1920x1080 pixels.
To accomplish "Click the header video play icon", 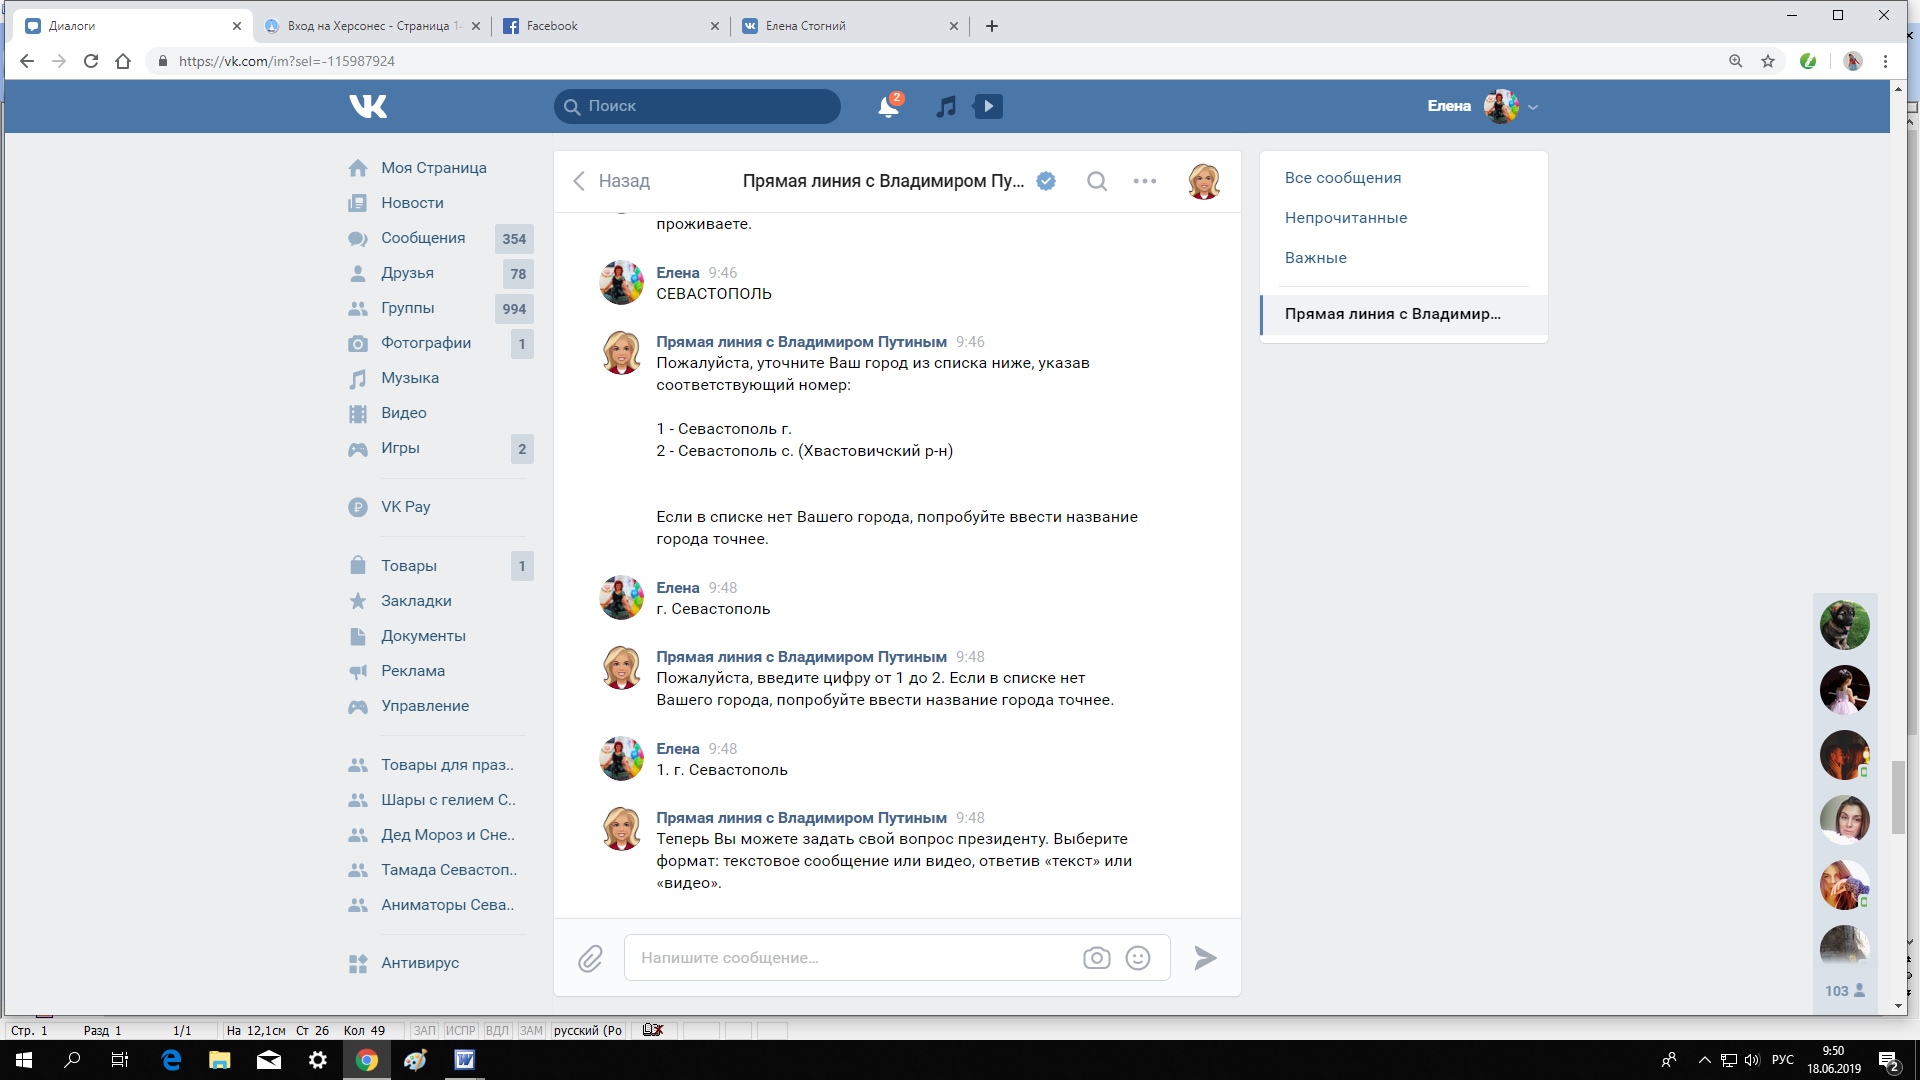I will tap(988, 106).
